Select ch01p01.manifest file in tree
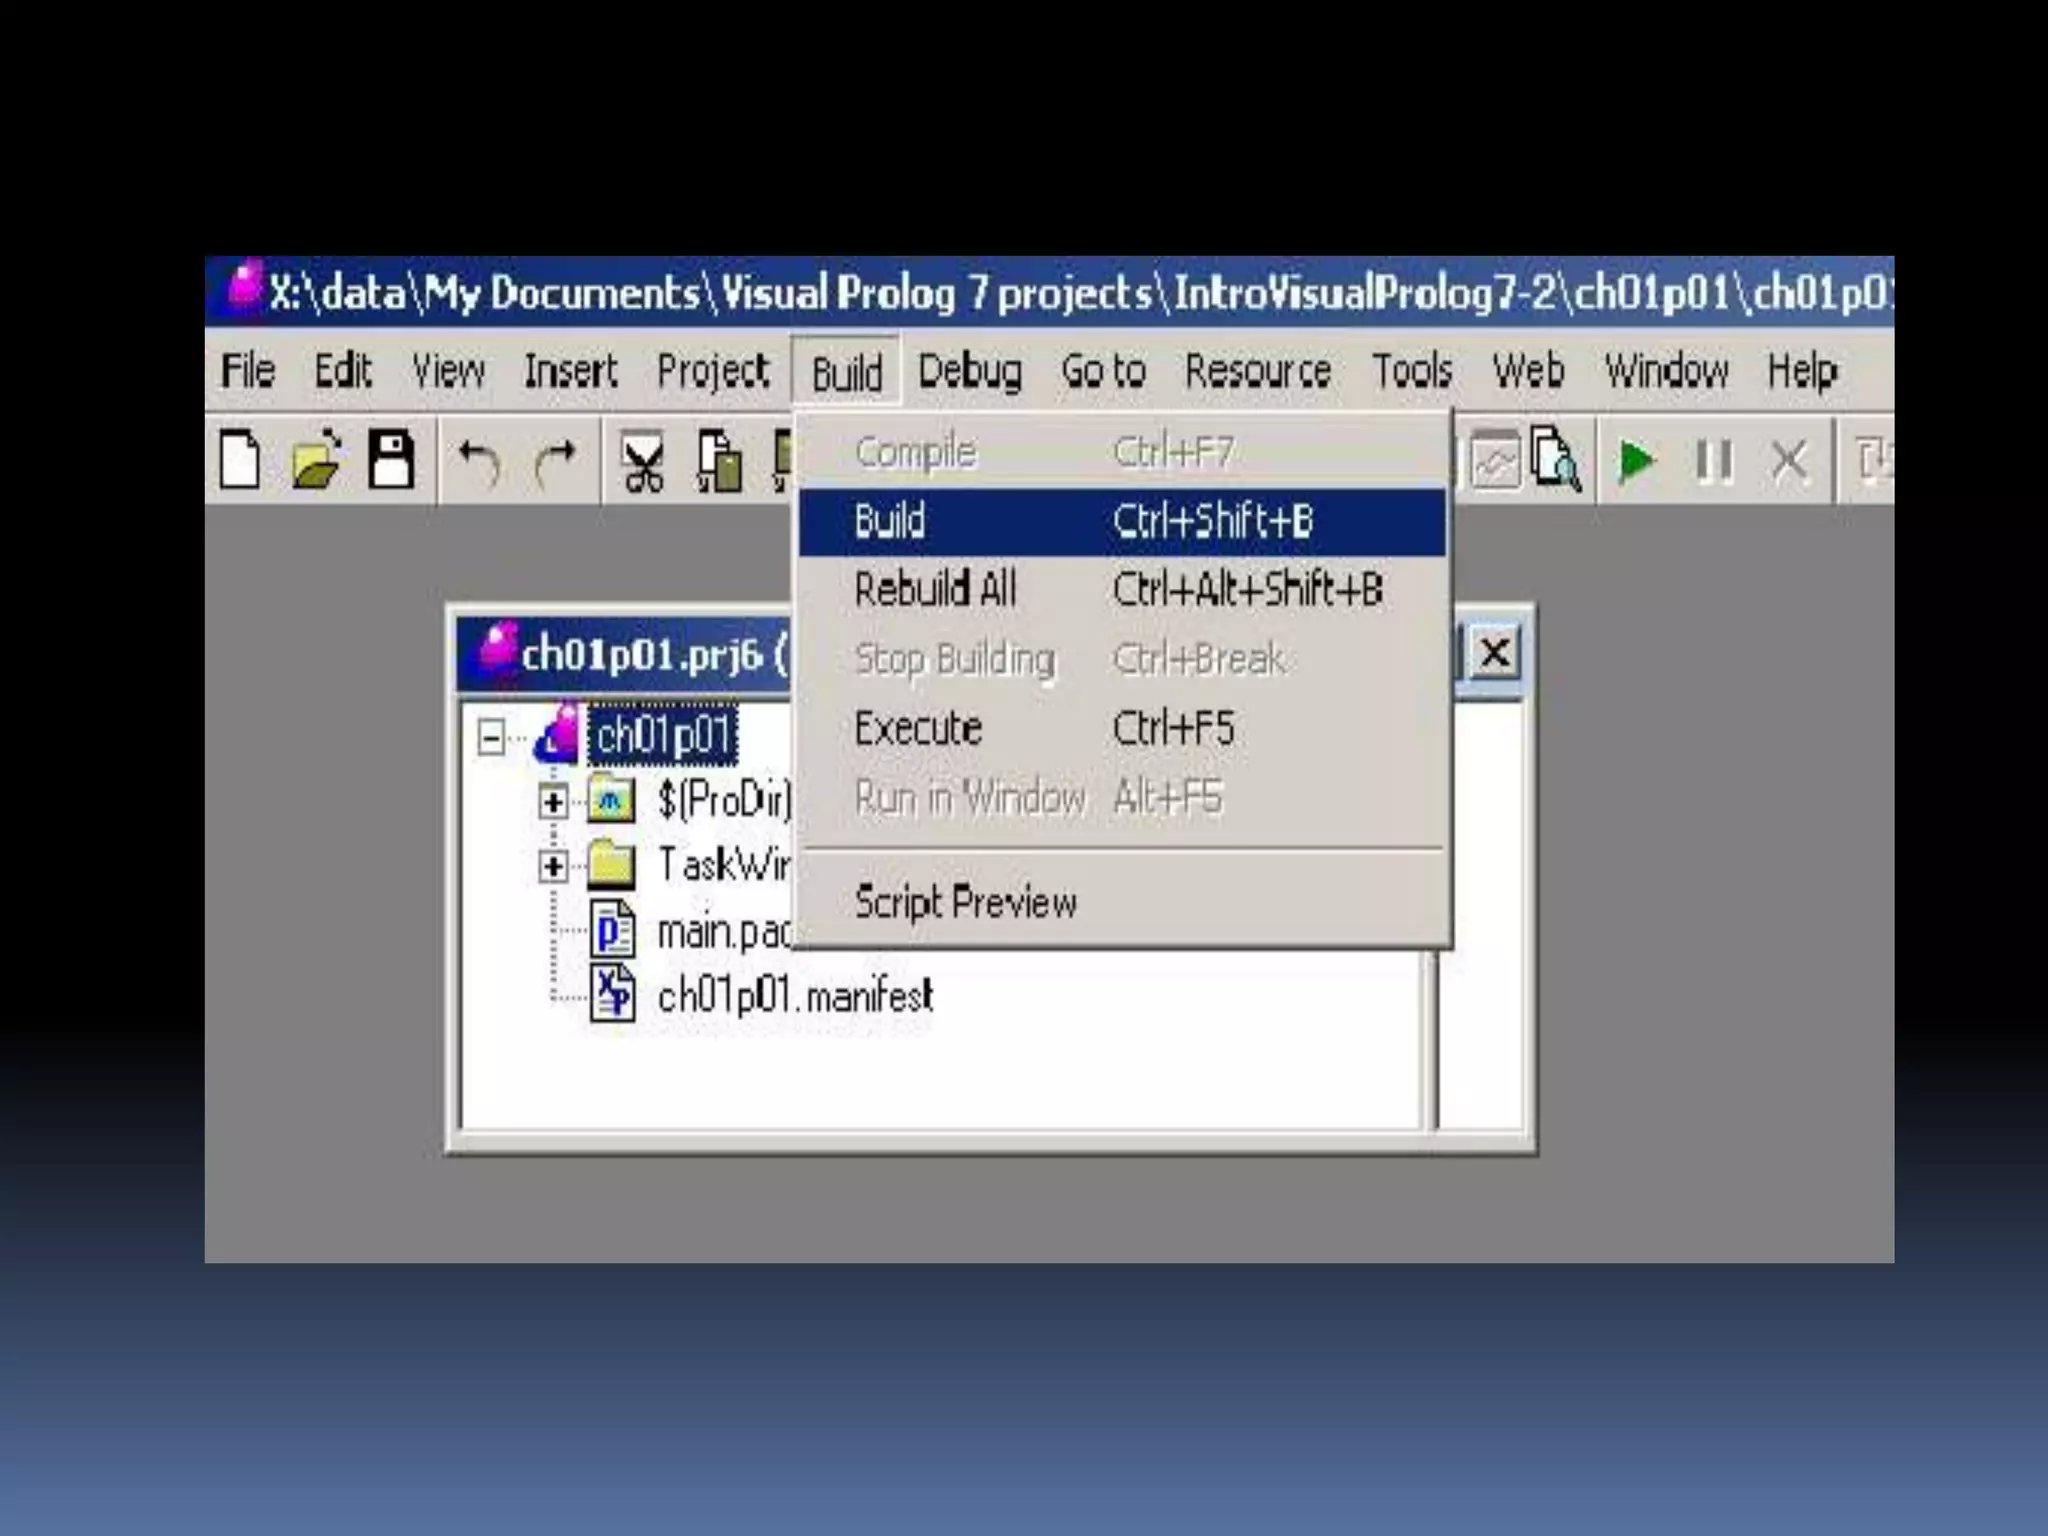 794,997
